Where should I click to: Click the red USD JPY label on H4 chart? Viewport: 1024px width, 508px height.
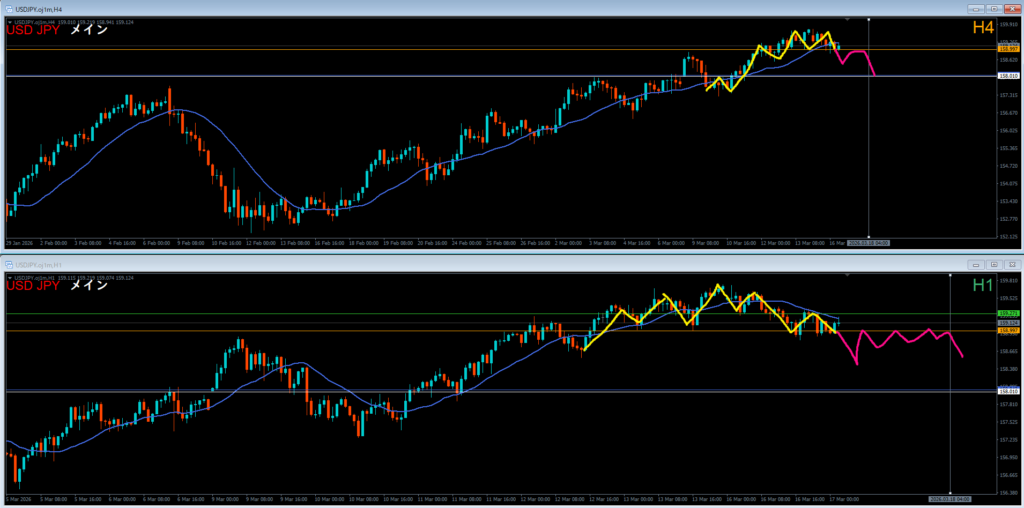click(x=33, y=30)
